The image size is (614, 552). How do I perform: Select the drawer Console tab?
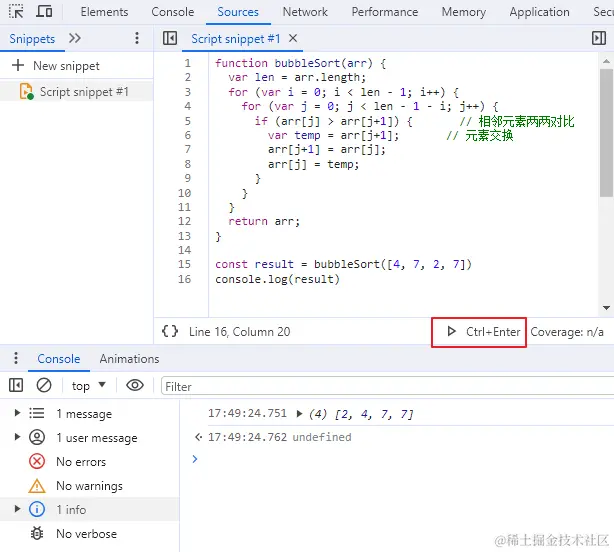(59, 359)
